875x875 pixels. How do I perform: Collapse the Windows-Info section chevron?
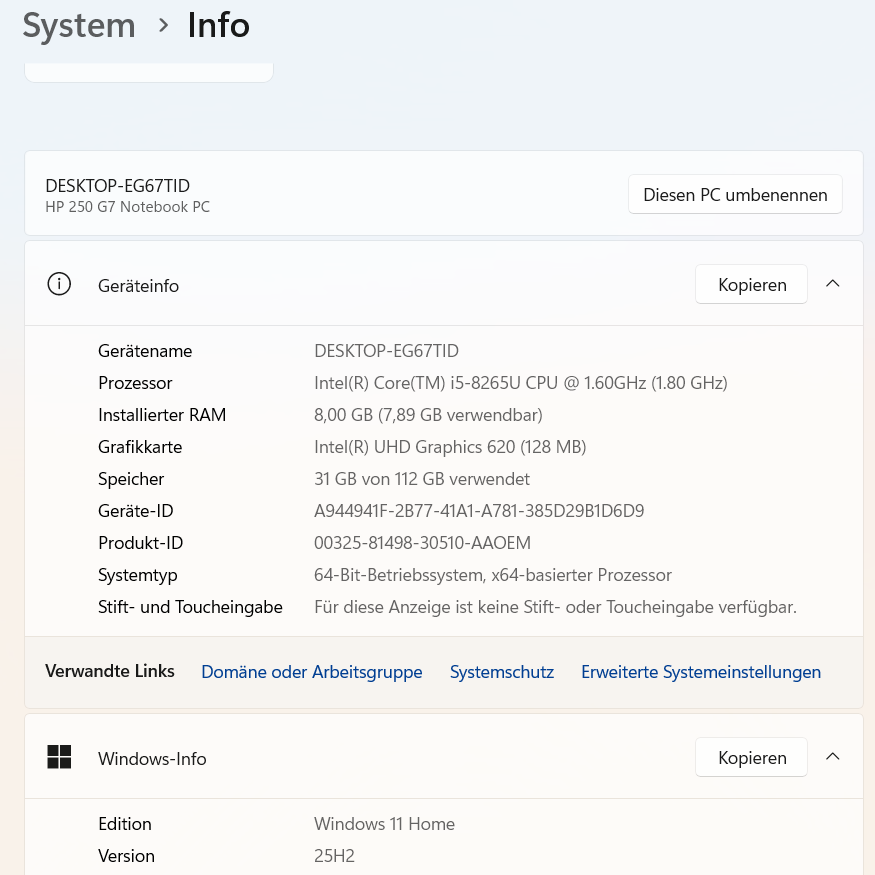pyautogui.click(x=832, y=757)
